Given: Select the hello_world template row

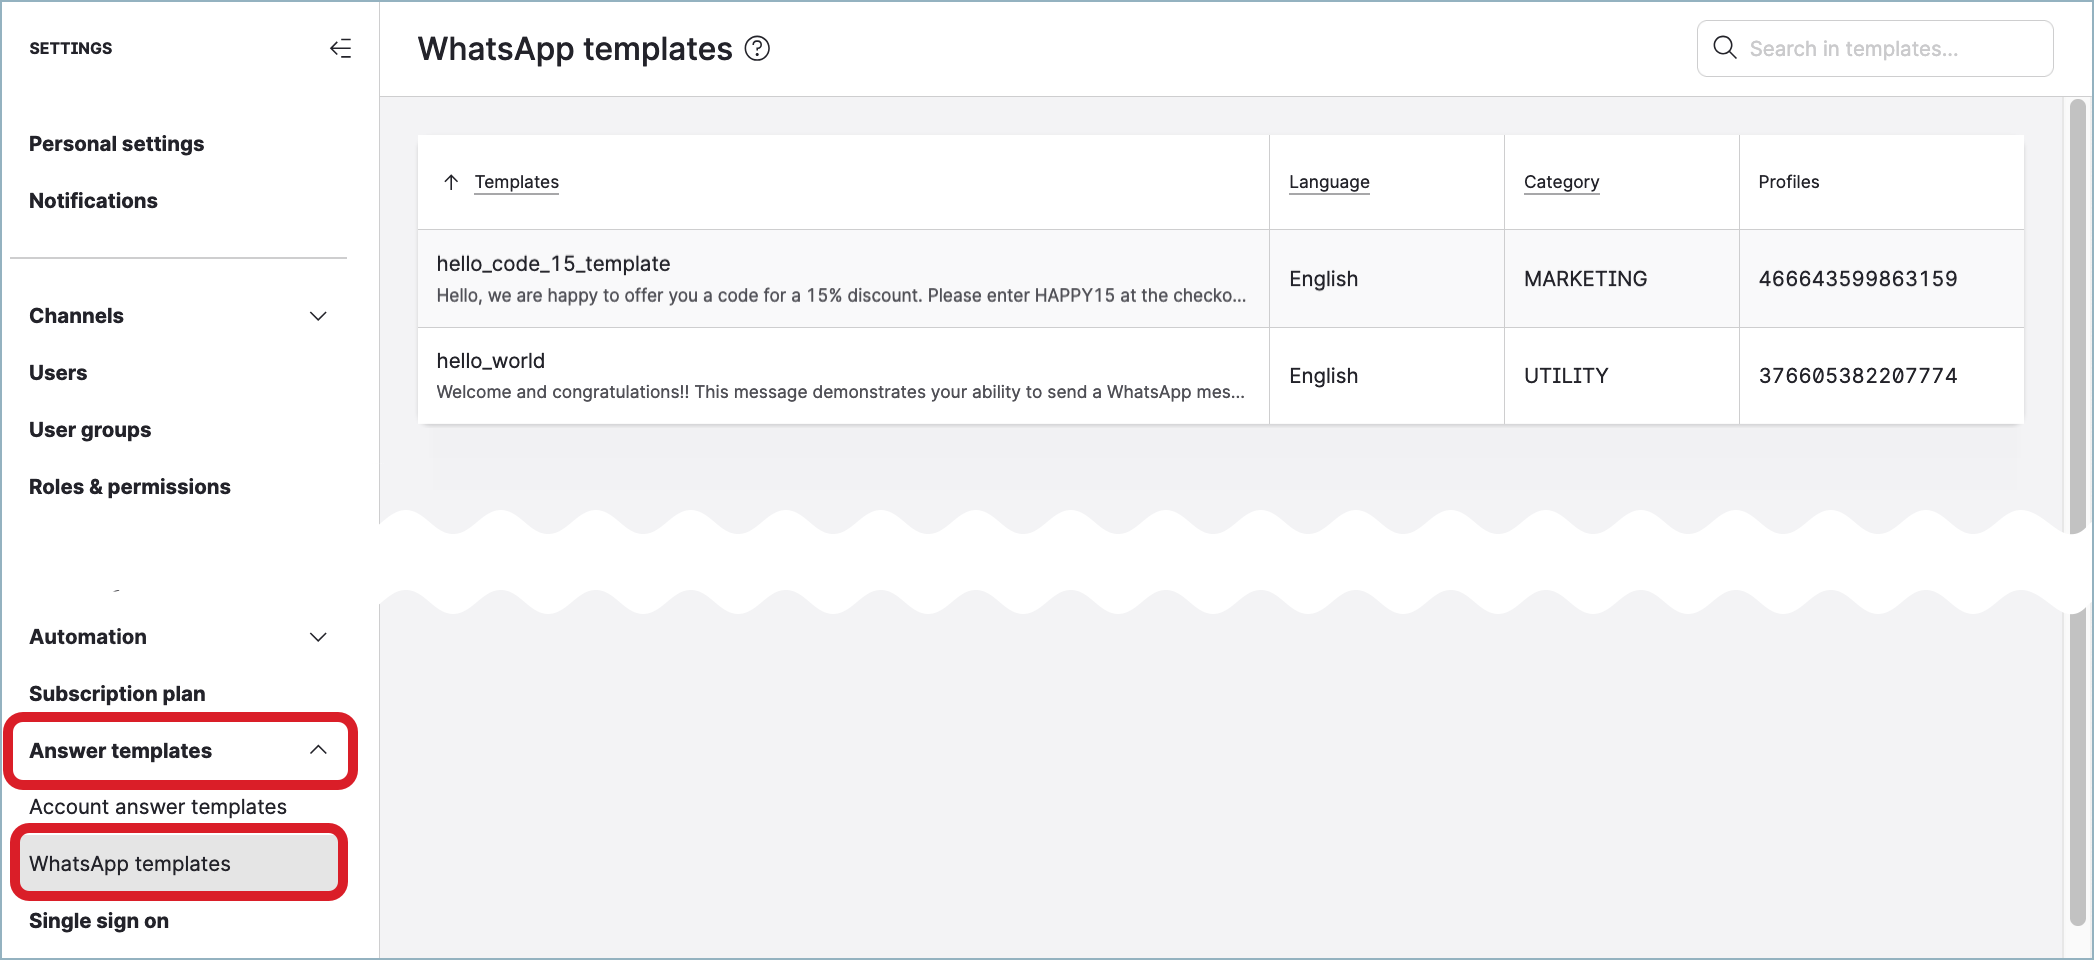Looking at the screenshot, I should point(843,376).
